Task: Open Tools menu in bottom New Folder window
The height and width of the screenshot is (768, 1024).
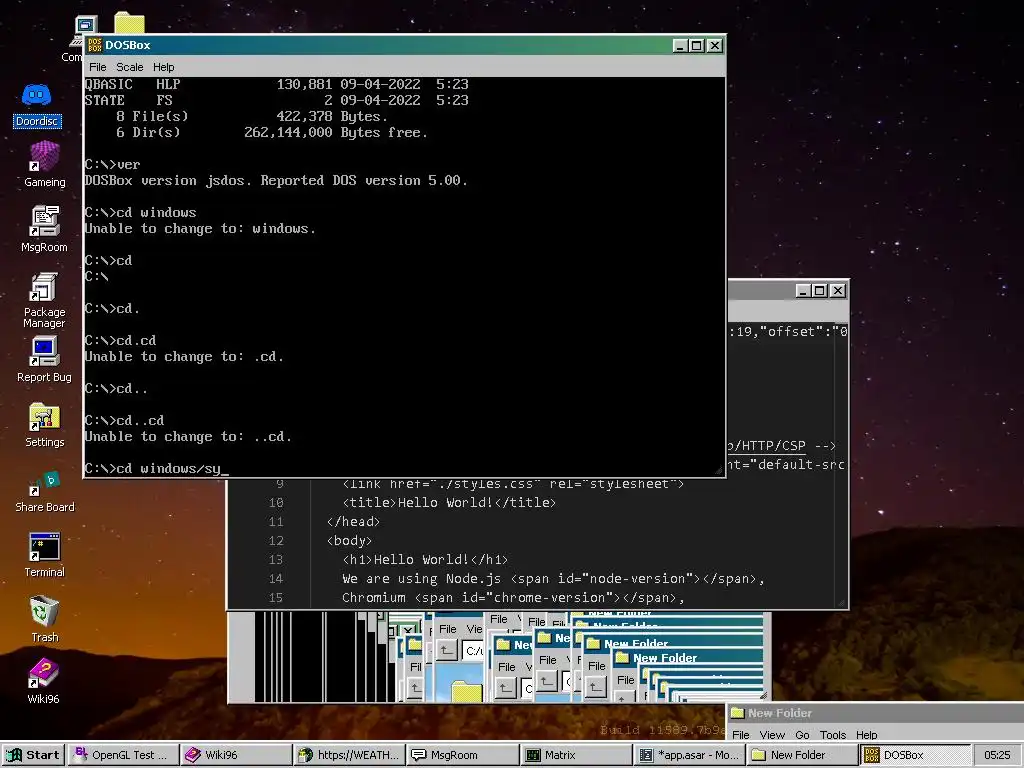Action: (x=833, y=735)
